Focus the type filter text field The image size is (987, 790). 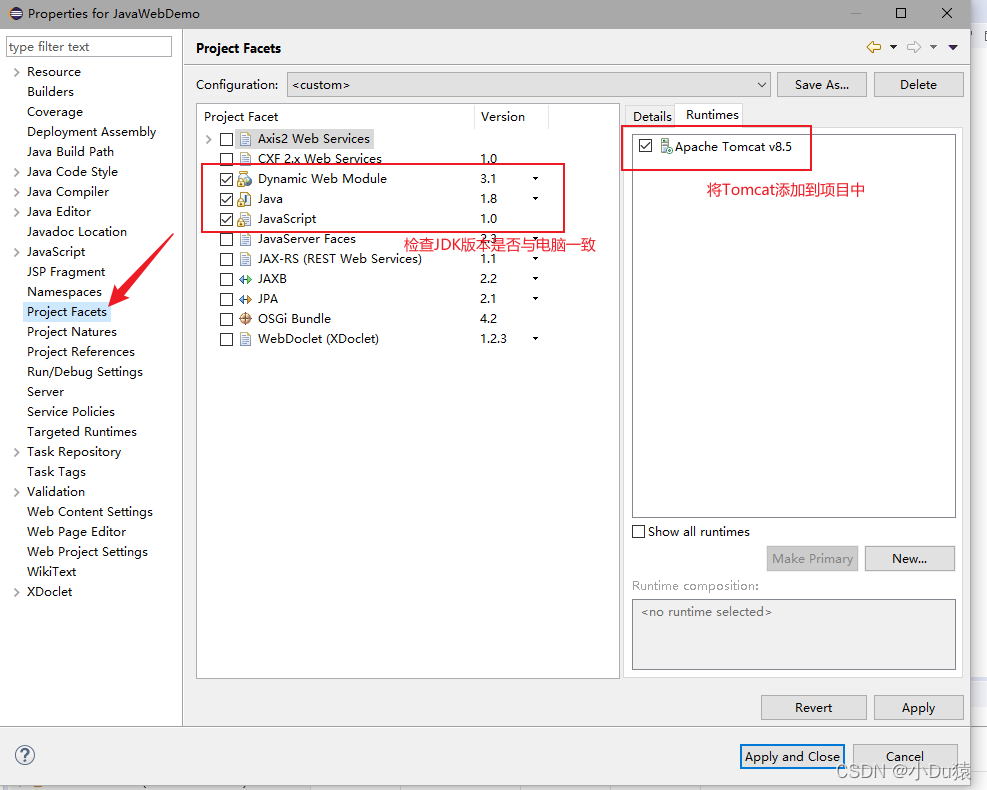click(89, 47)
